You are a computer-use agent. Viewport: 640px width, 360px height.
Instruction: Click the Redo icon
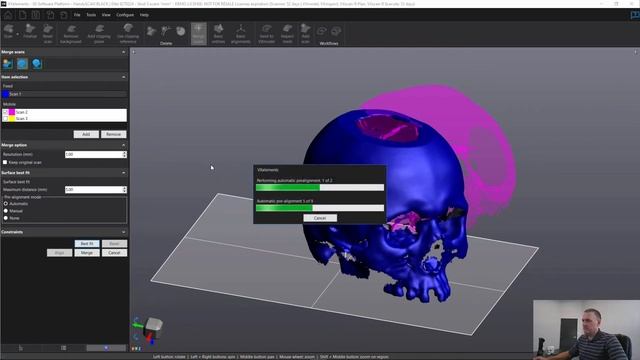coord(64,15)
